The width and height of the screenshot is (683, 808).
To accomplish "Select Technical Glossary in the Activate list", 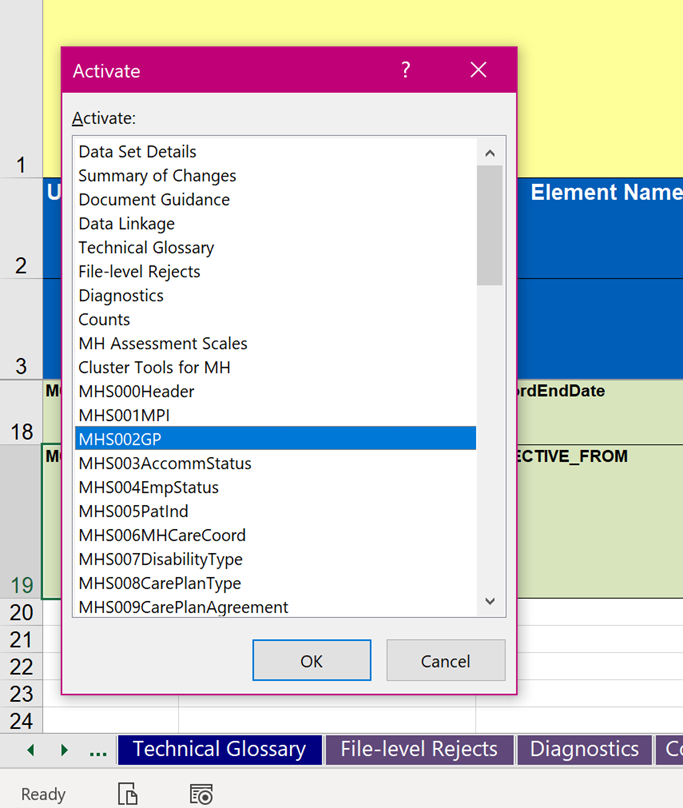I will [x=275, y=247].
